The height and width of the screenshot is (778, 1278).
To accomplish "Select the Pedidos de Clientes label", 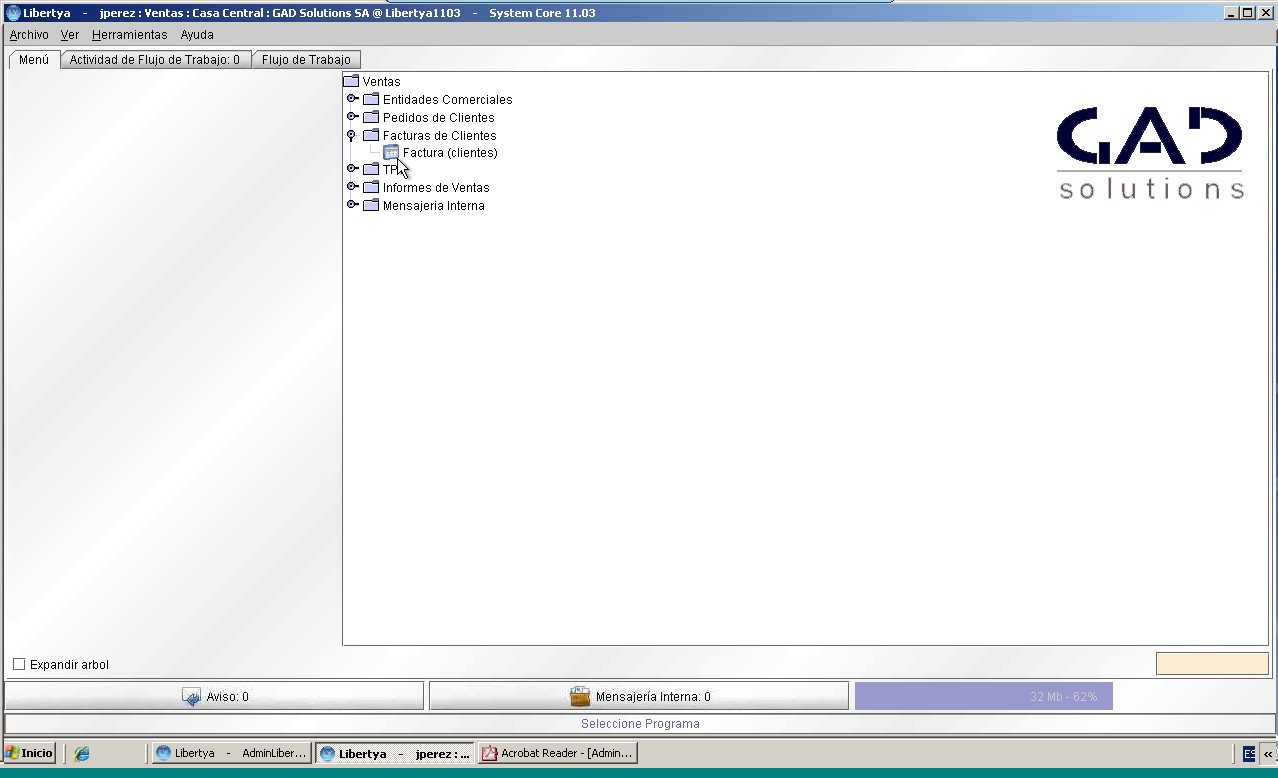I will point(439,118).
